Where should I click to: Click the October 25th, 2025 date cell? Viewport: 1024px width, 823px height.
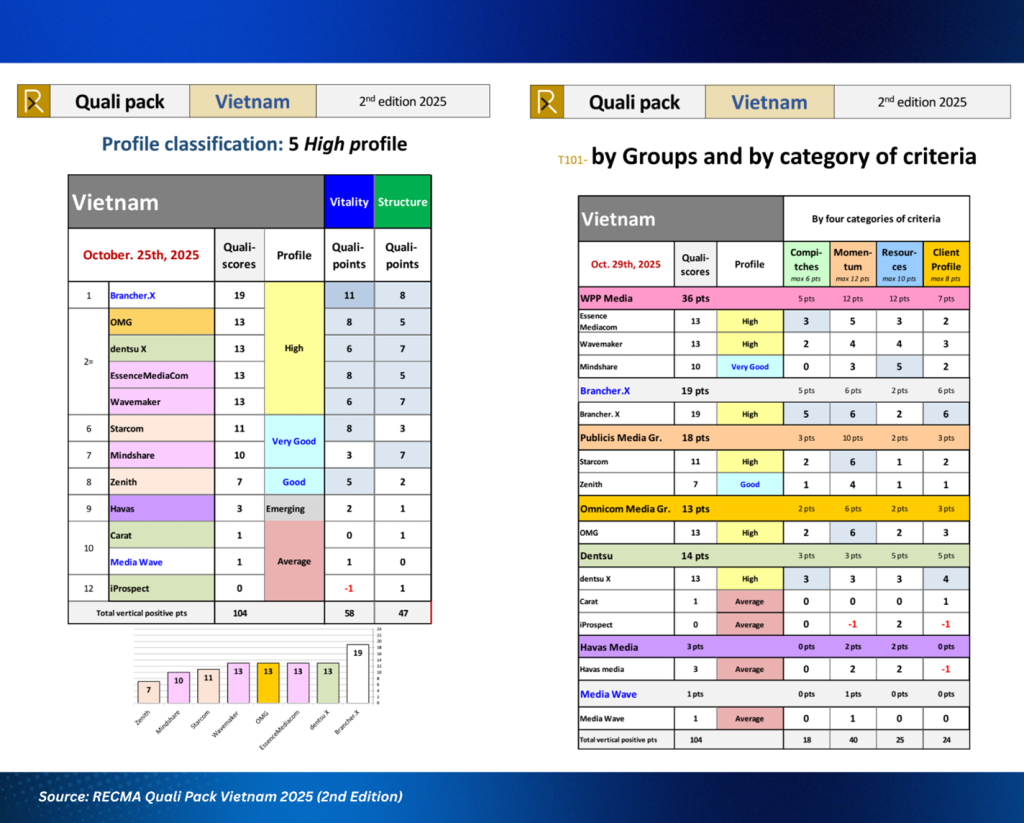point(140,255)
